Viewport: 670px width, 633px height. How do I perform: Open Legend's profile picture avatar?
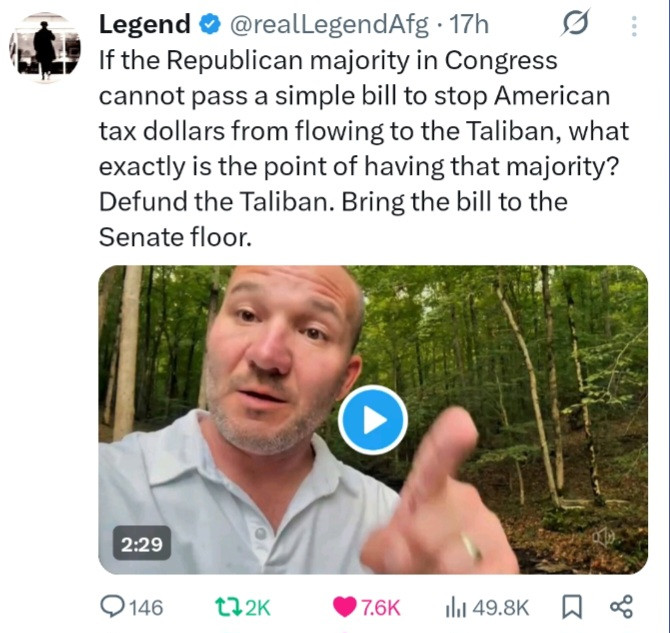pyautogui.click(x=45, y=47)
